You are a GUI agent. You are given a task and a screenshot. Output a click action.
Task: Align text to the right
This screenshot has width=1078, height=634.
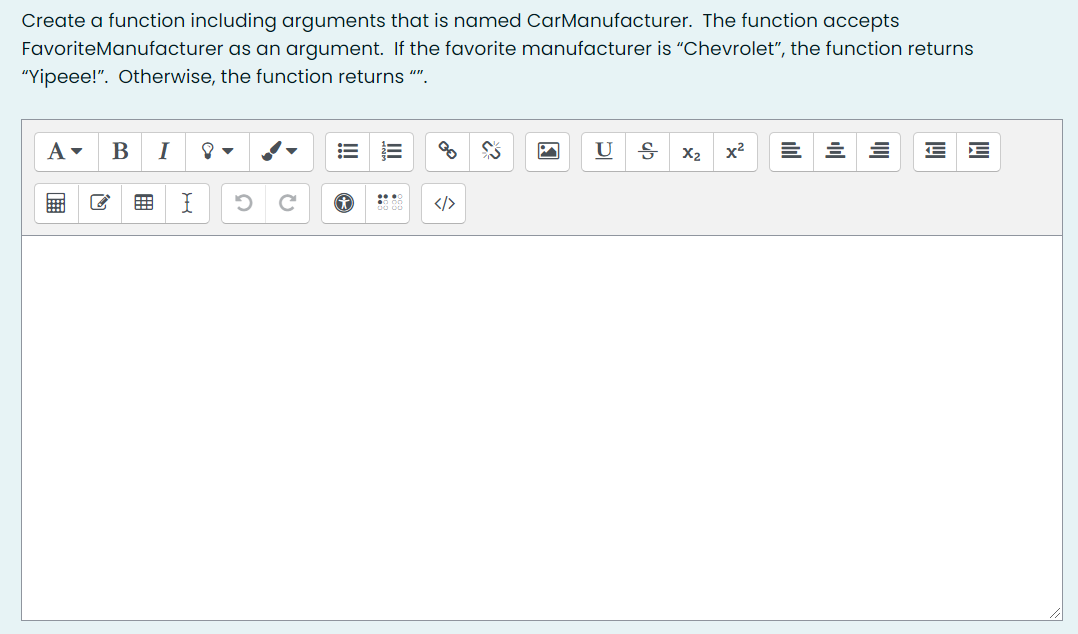tap(879, 151)
